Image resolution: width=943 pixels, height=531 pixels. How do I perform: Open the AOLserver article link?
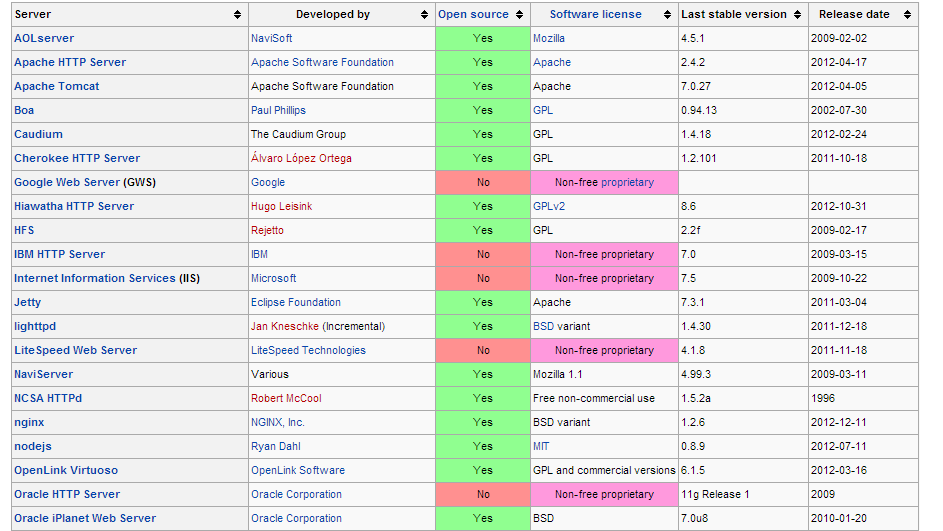click(x=44, y=38)
